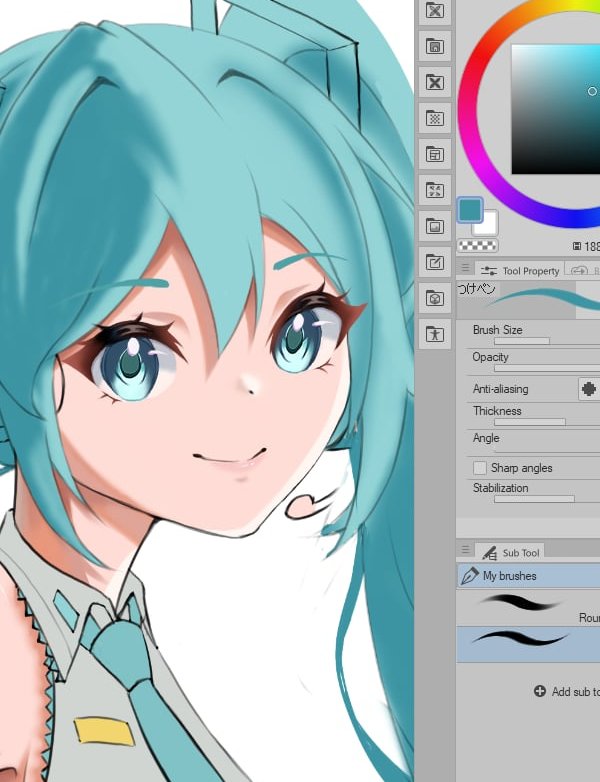Open the Sub Tool panel menu icon
This screenshot has height=782, width=600.
tap(465, 550)
